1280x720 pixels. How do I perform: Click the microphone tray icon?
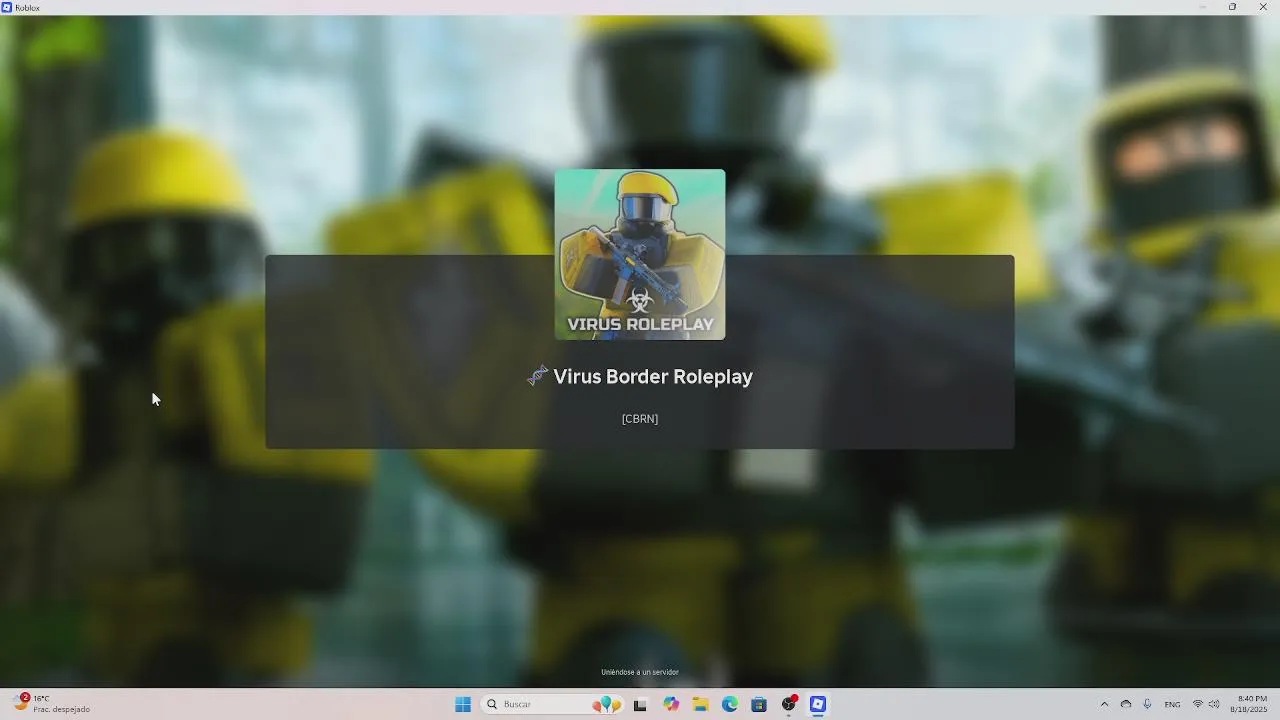[x=1147, y=704]
